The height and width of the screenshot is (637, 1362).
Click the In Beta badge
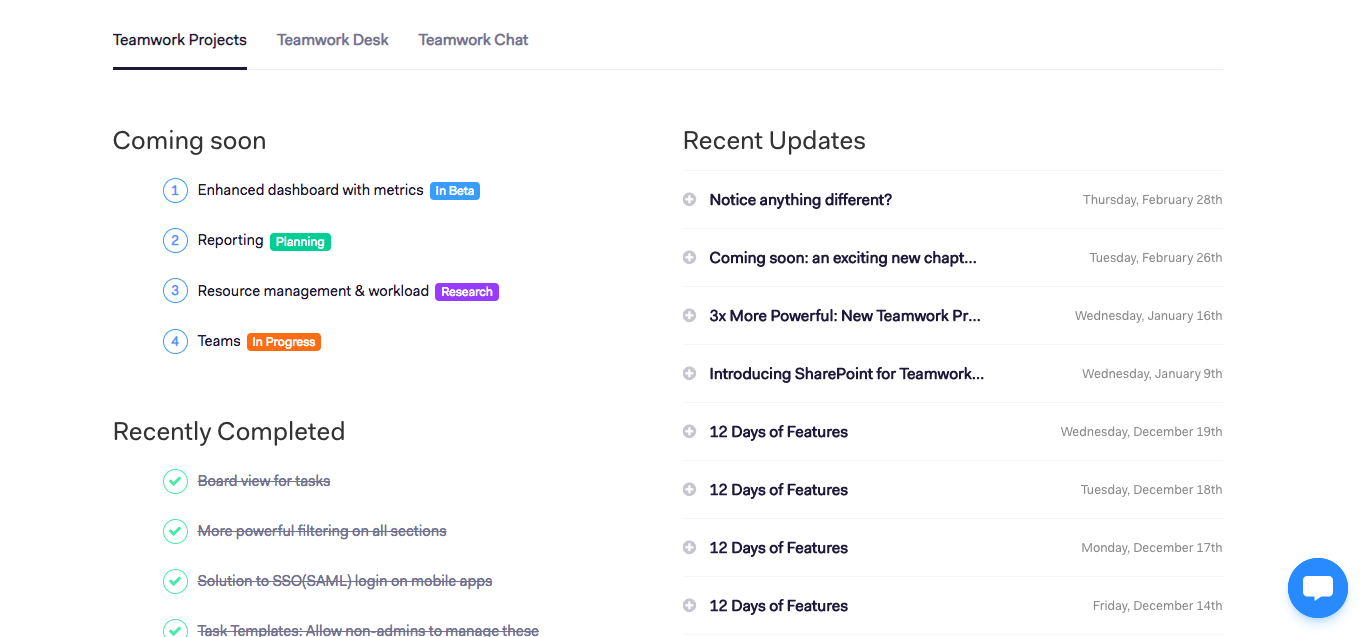click(x=455, y=191)
